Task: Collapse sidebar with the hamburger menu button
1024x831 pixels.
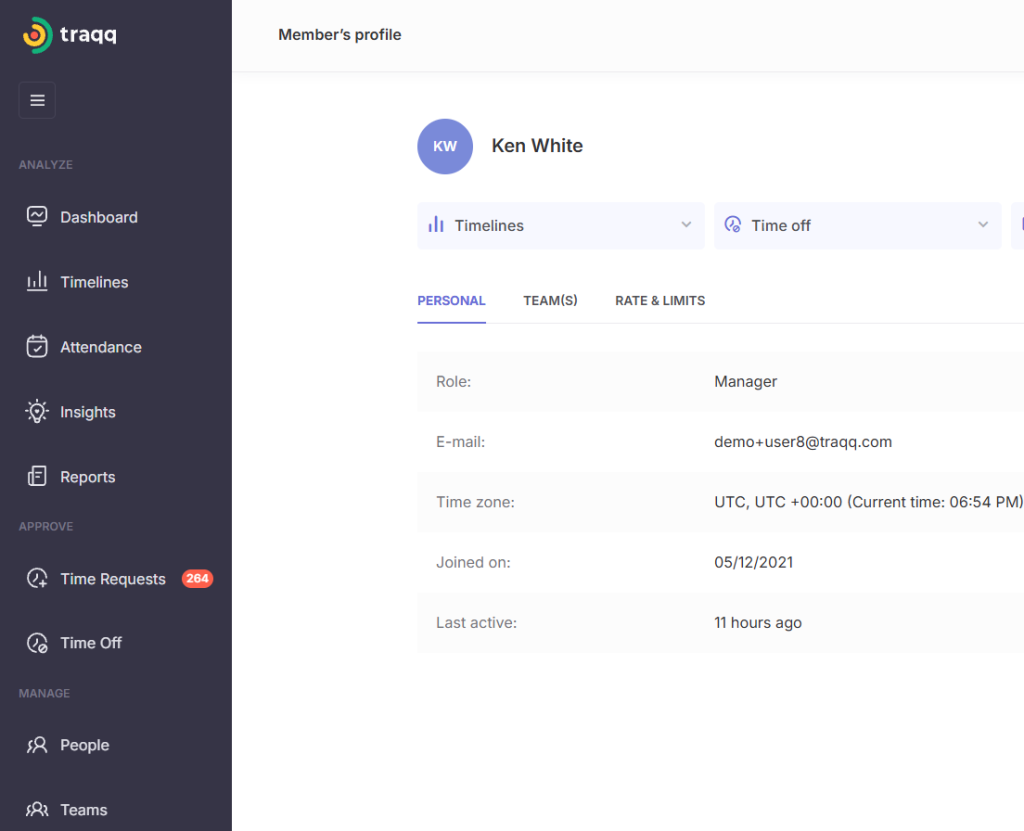Action: click(37, 100)
